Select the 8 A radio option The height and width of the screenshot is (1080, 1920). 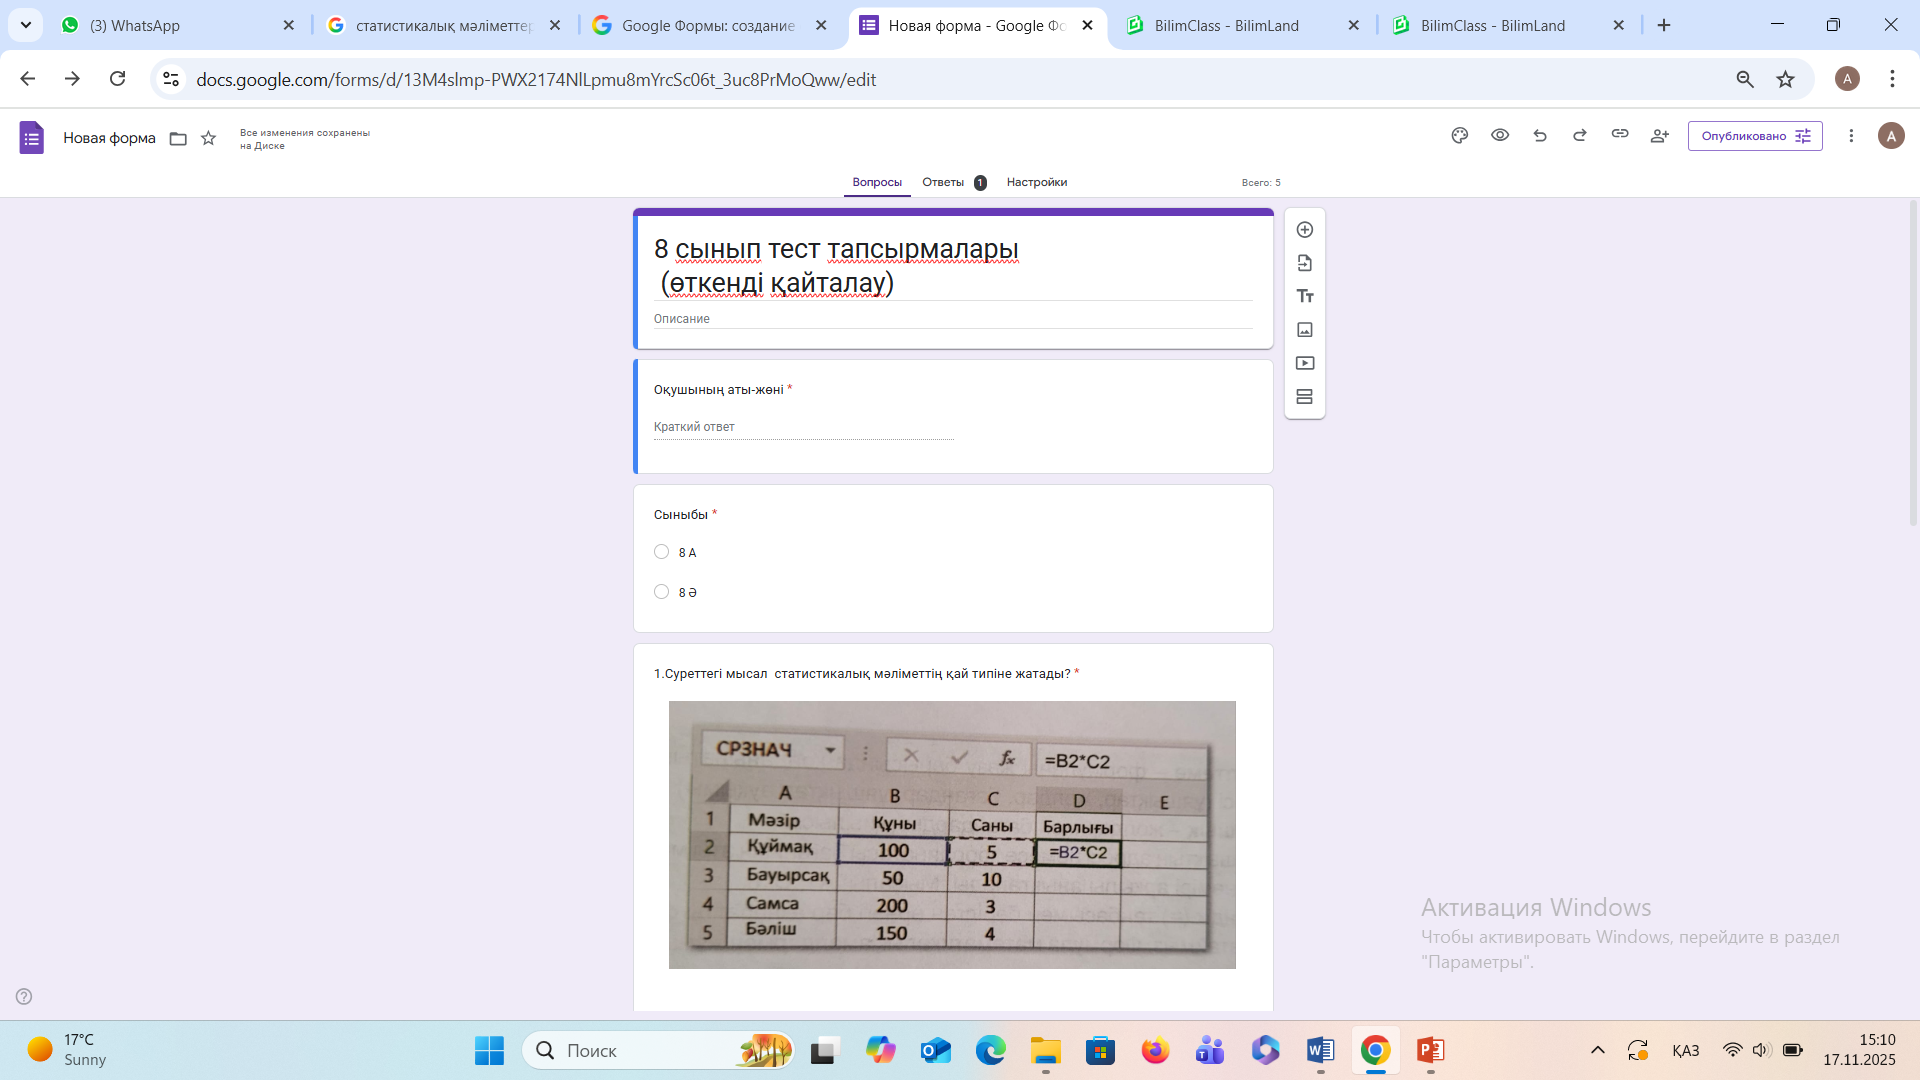coord(661,552)
